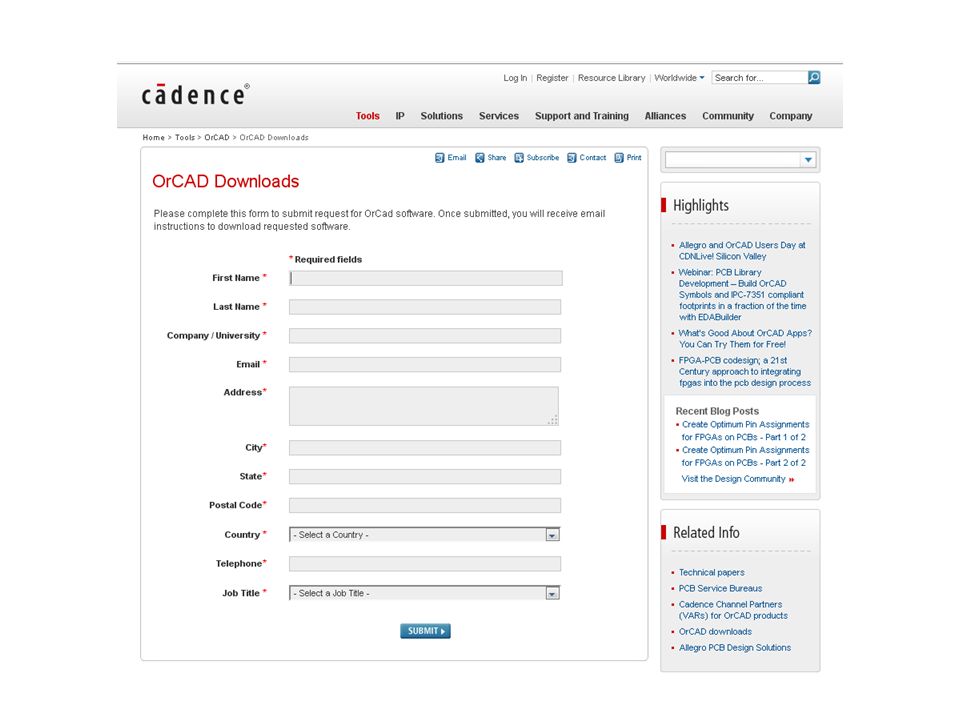This screenshot has width=960, height=720.
Task: Click the Log In link
Action: point(515,78)
